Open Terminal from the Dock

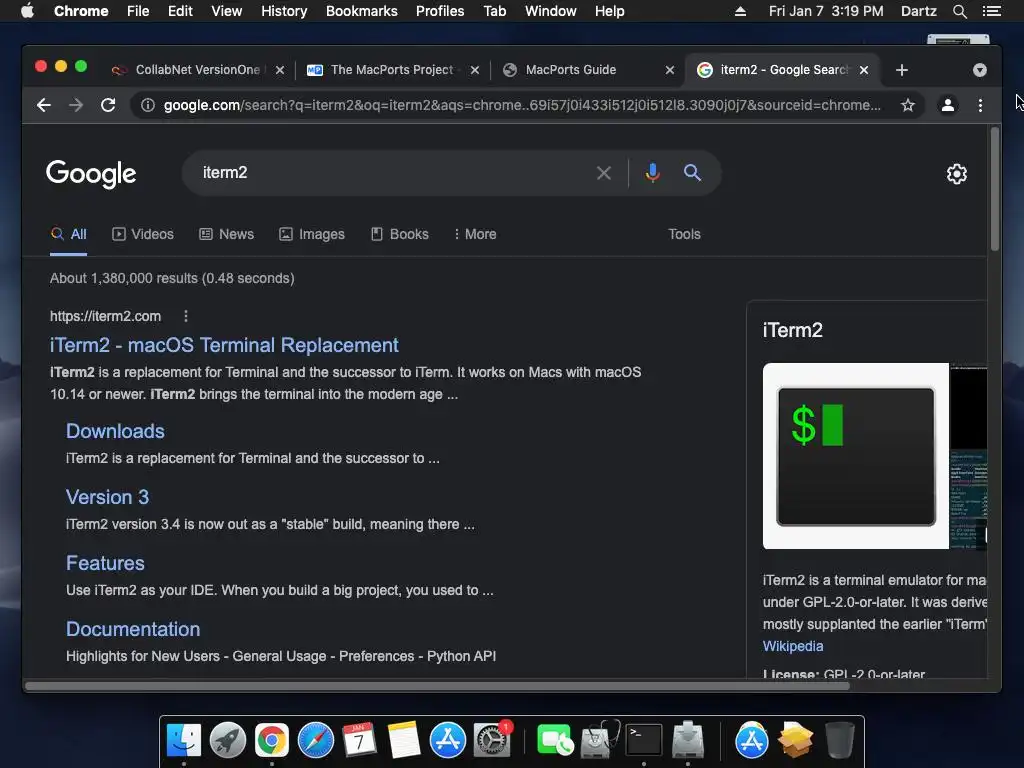(644, 740)
